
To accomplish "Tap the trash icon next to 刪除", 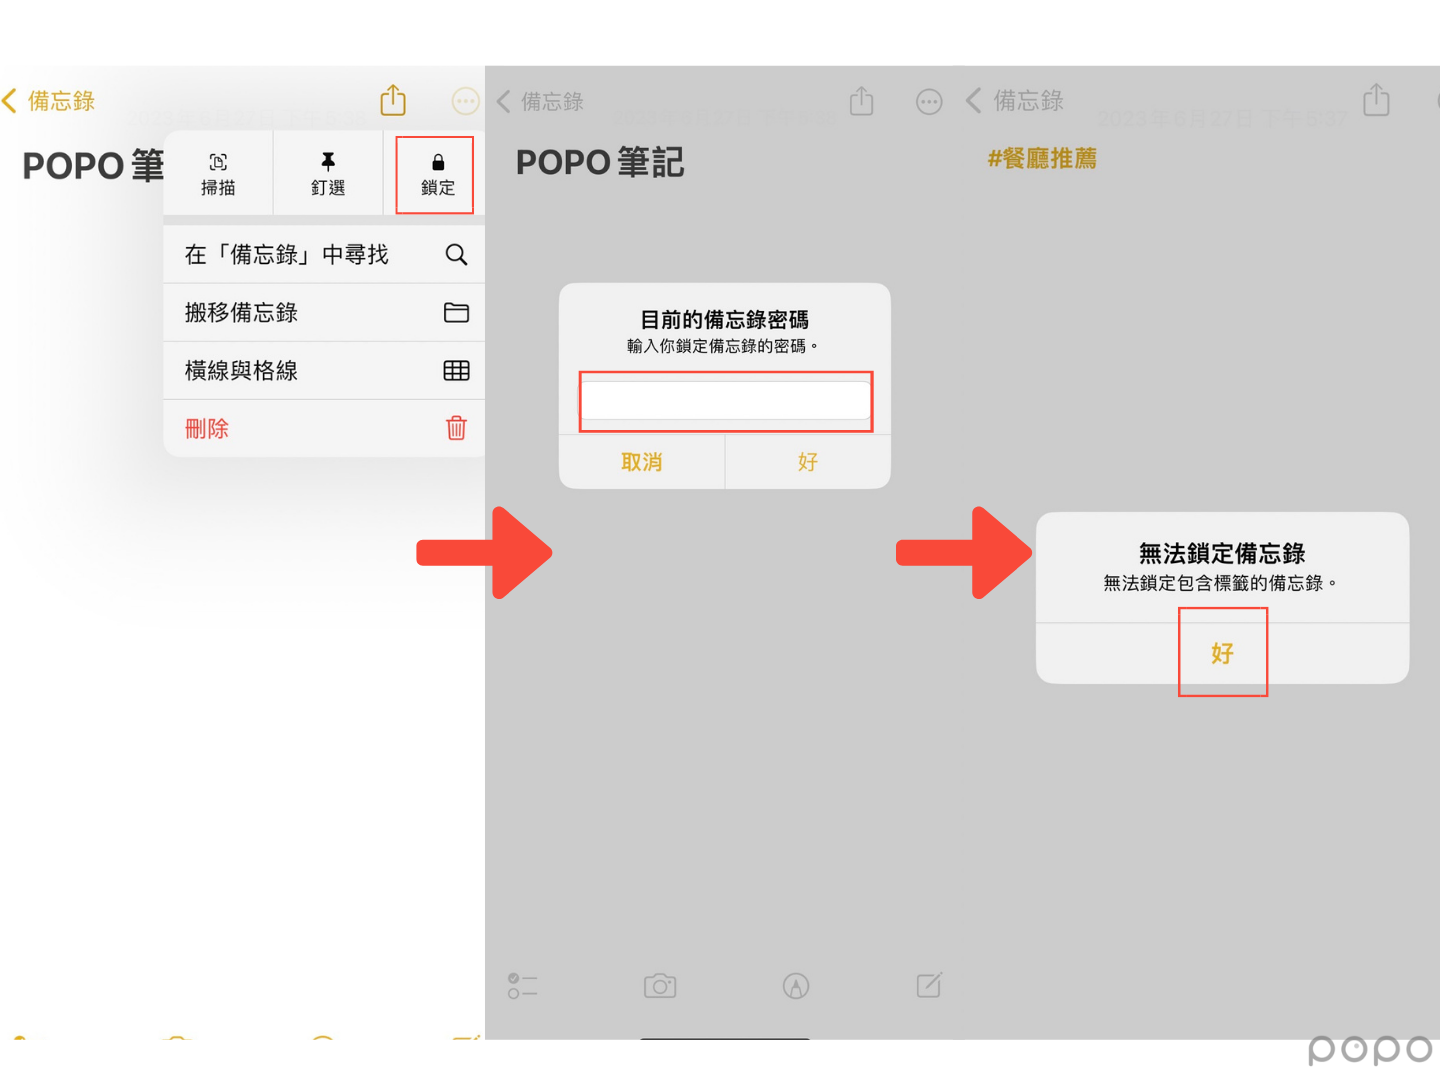I will click(x=456, y=428).
